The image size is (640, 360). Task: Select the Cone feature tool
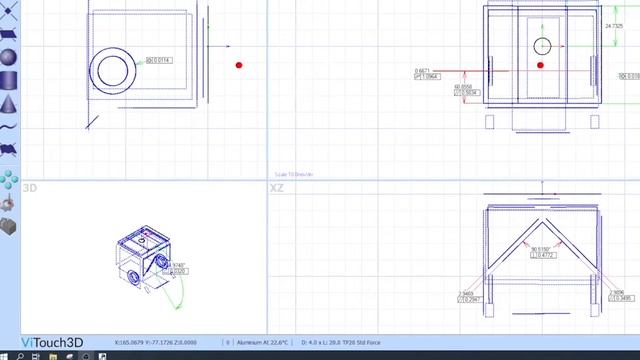tap(8, 103)
